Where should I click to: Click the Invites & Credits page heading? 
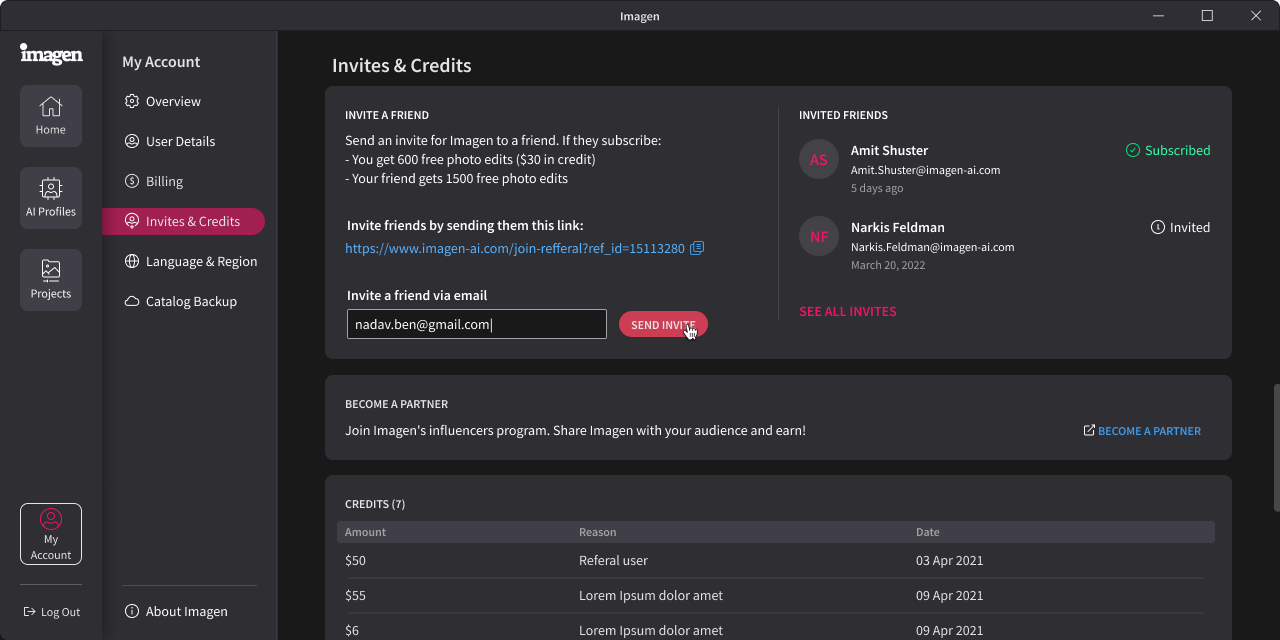(402, 65)
